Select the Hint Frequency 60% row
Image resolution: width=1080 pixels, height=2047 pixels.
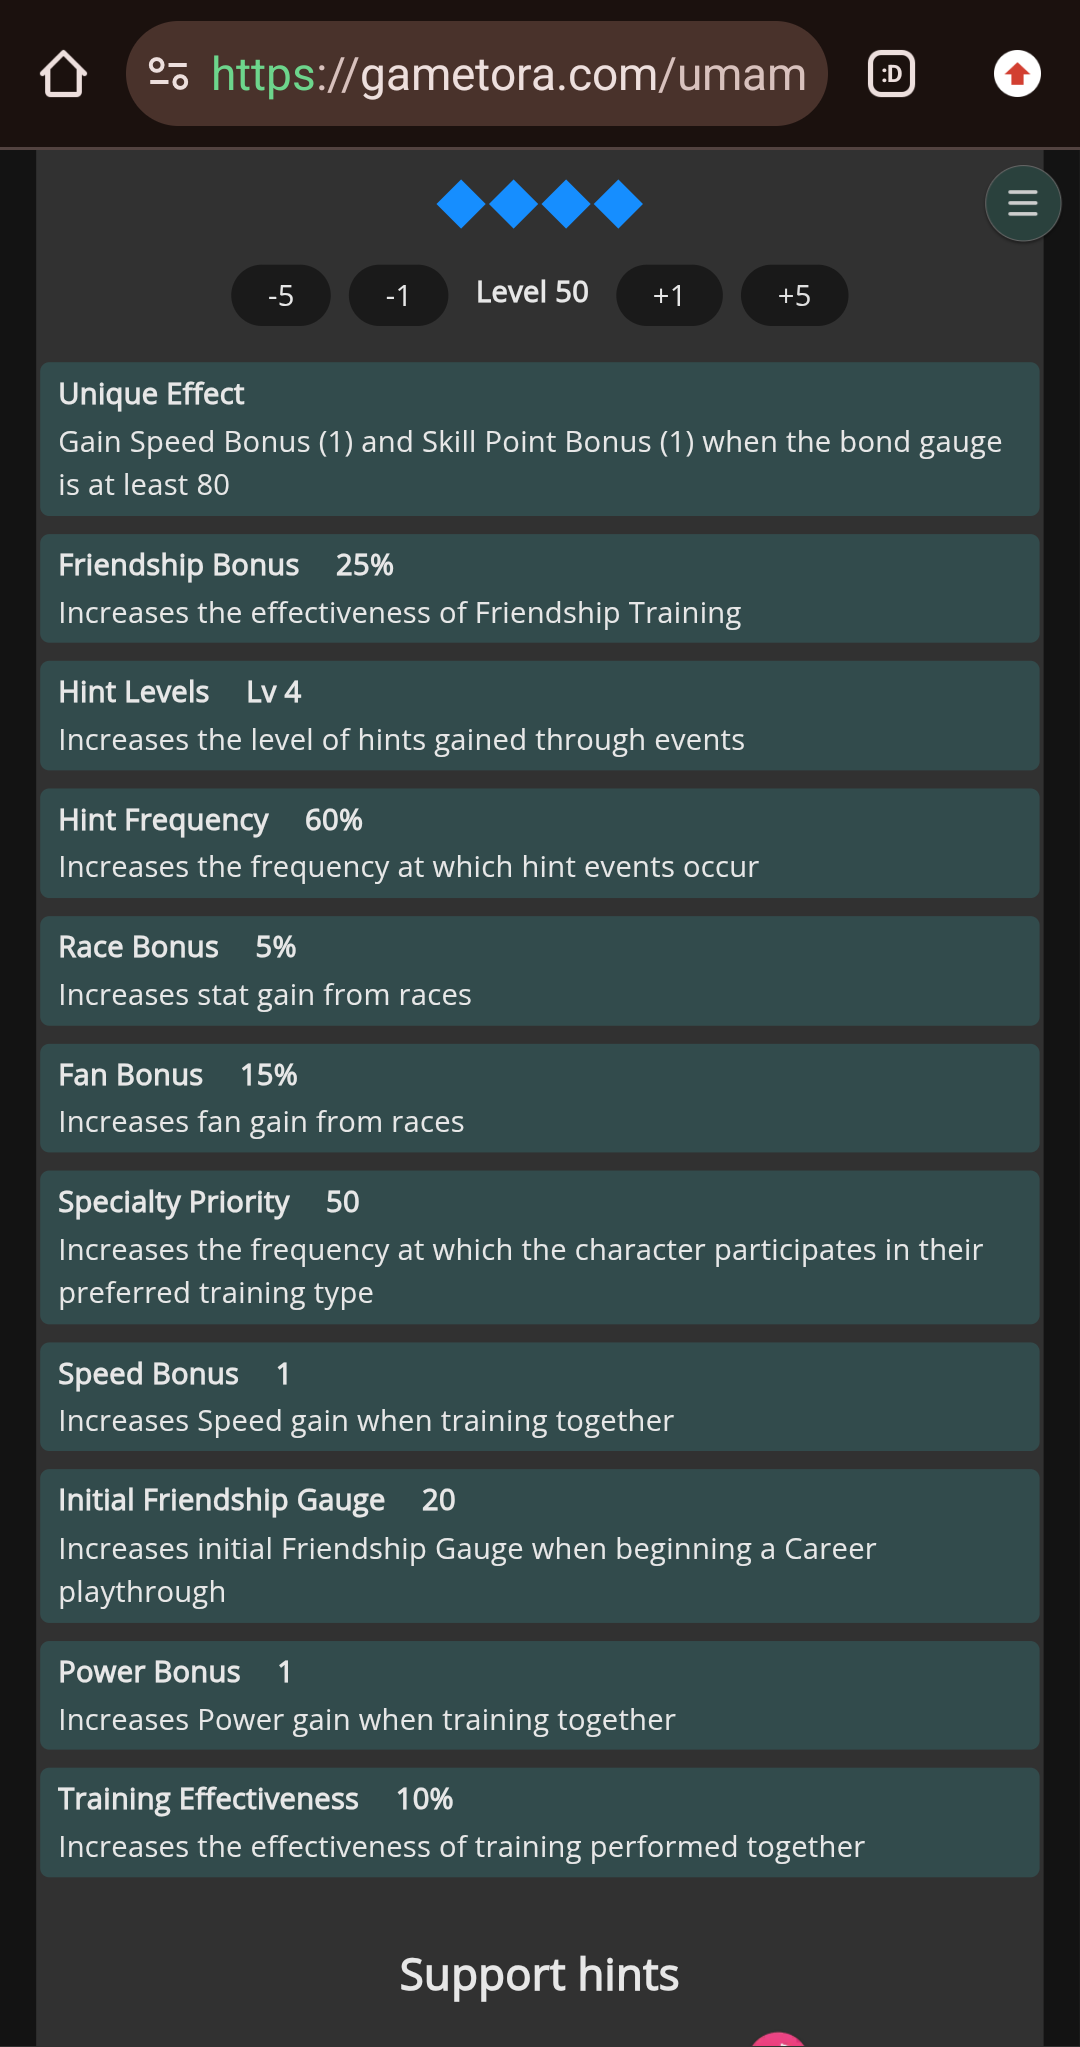(540, 843)
